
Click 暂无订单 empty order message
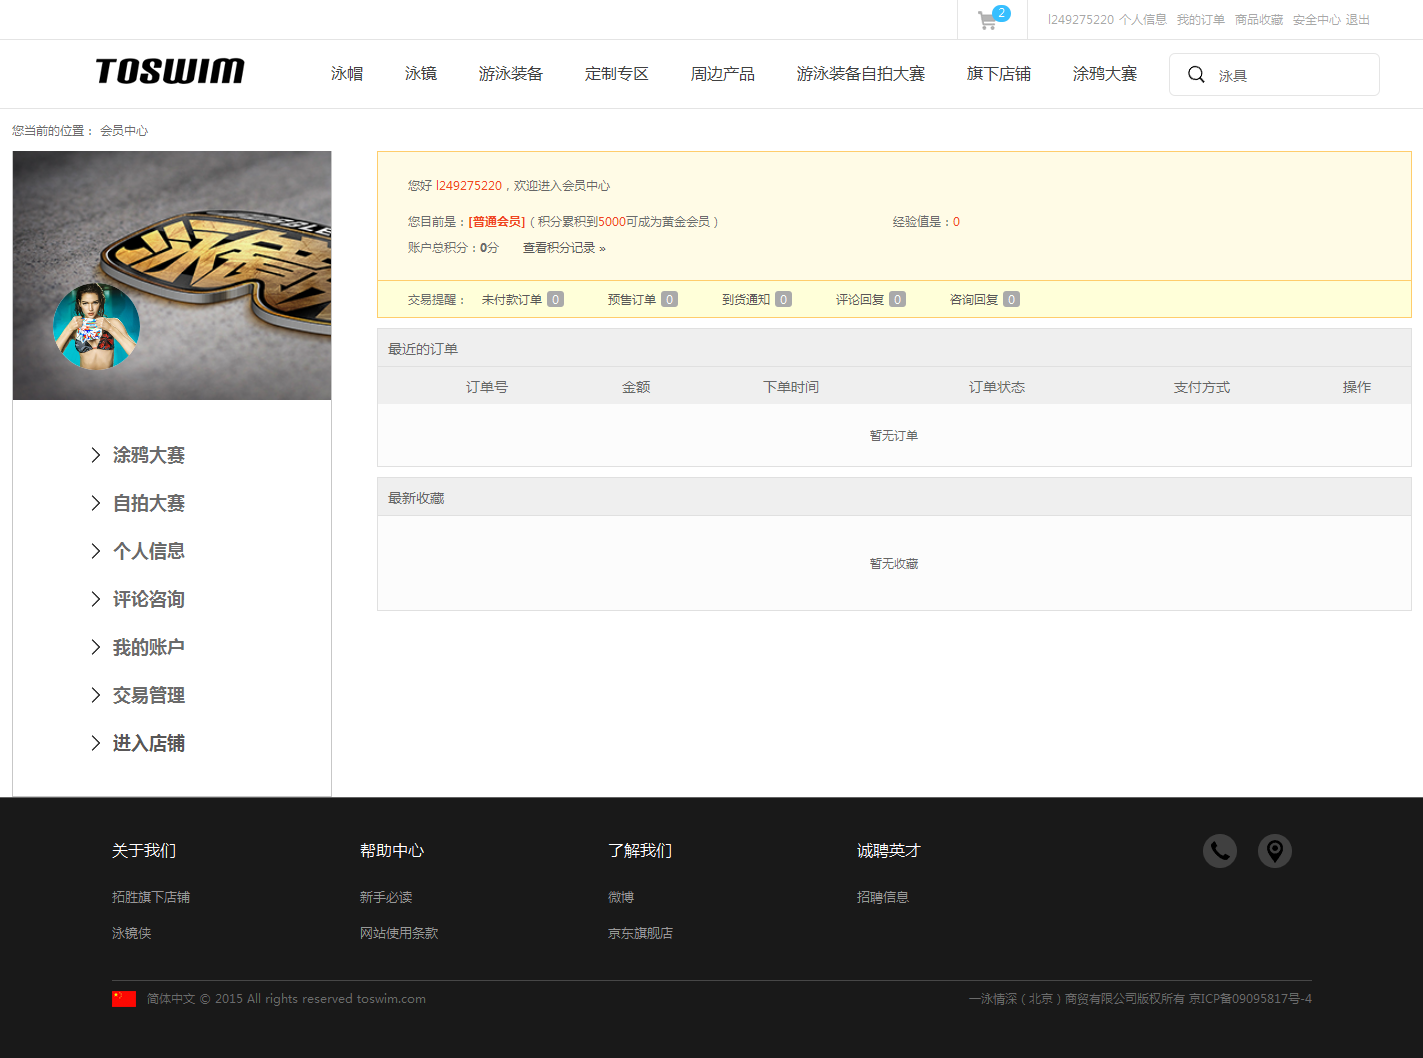pos(894,436)
